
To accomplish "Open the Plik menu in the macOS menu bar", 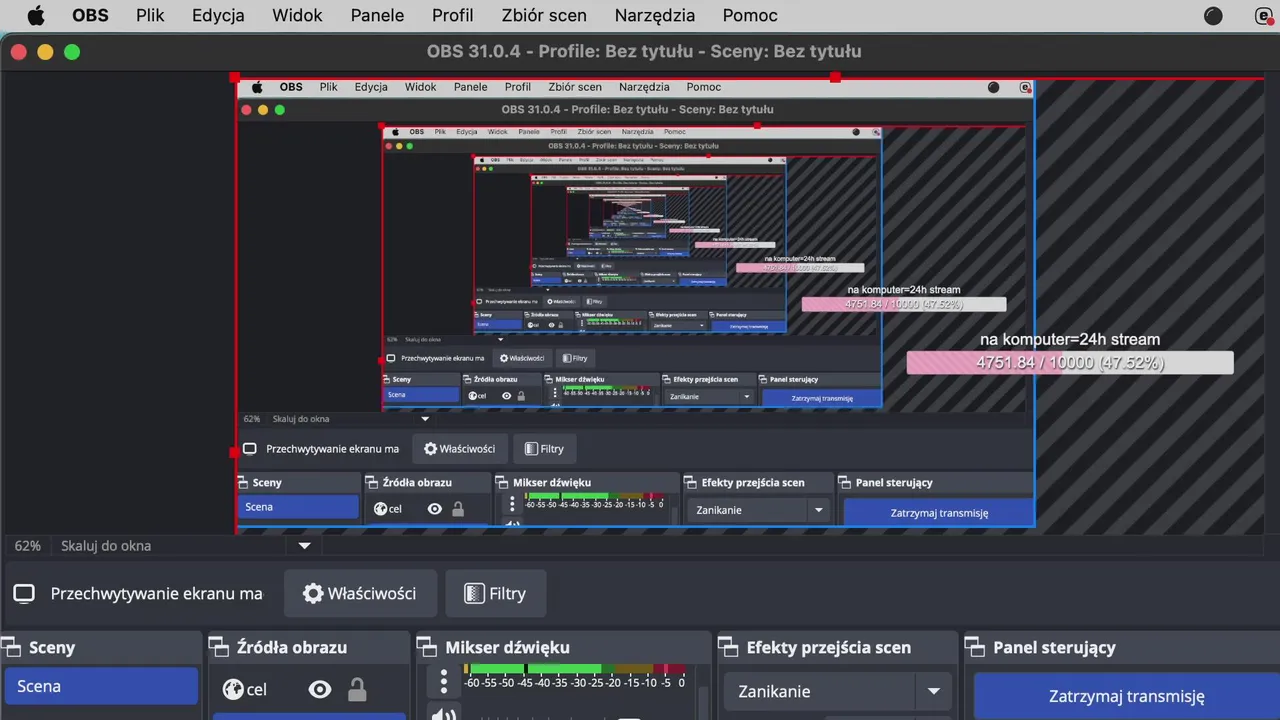I will [x=150, y=15].
